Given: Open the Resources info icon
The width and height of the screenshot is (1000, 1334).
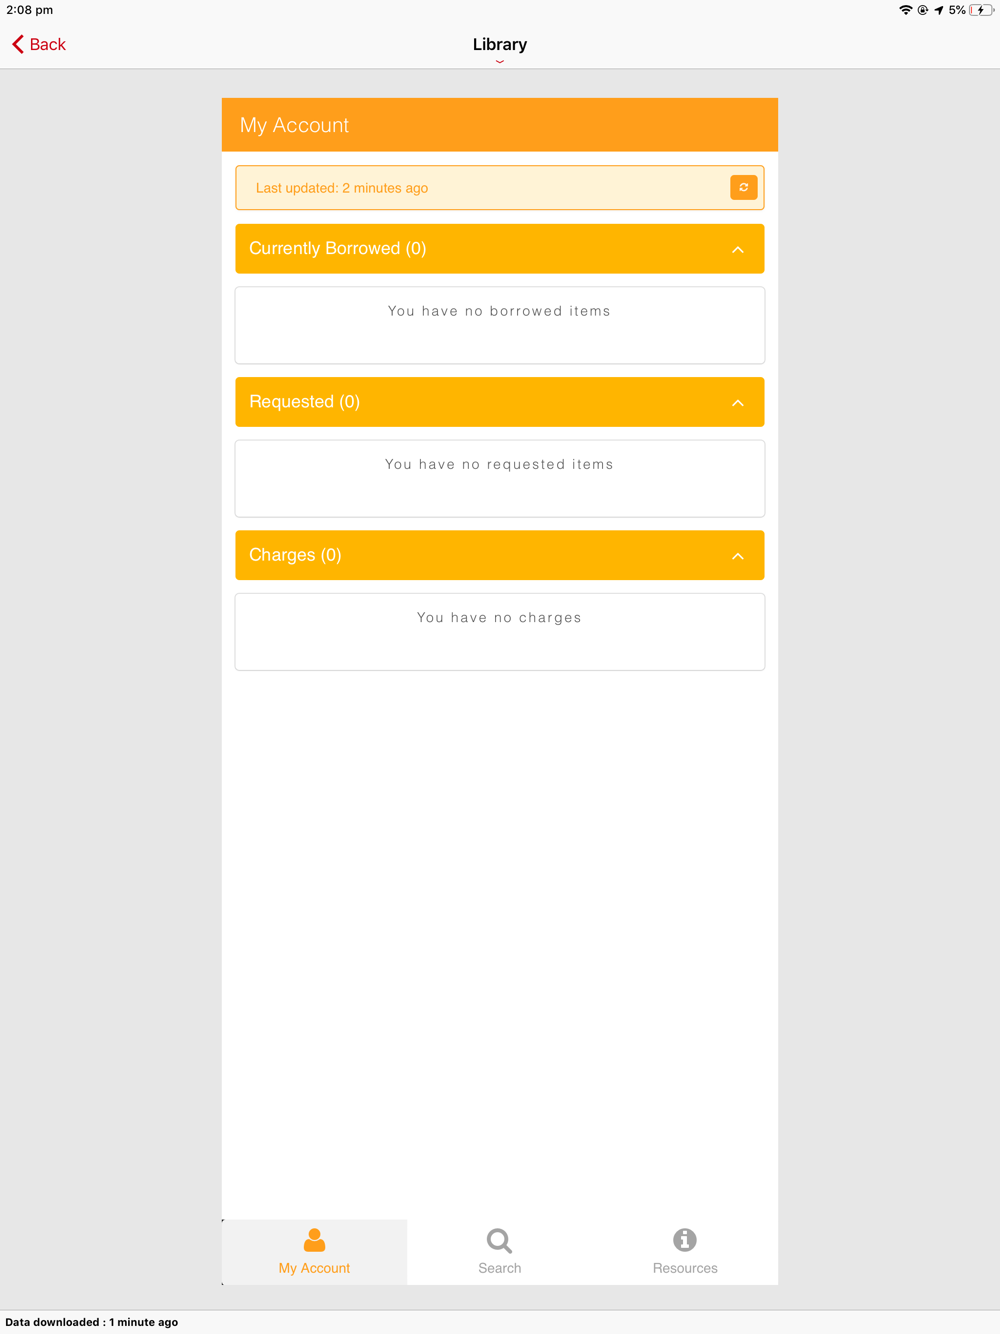Looking at the screenshot, I should point(685,1240).
